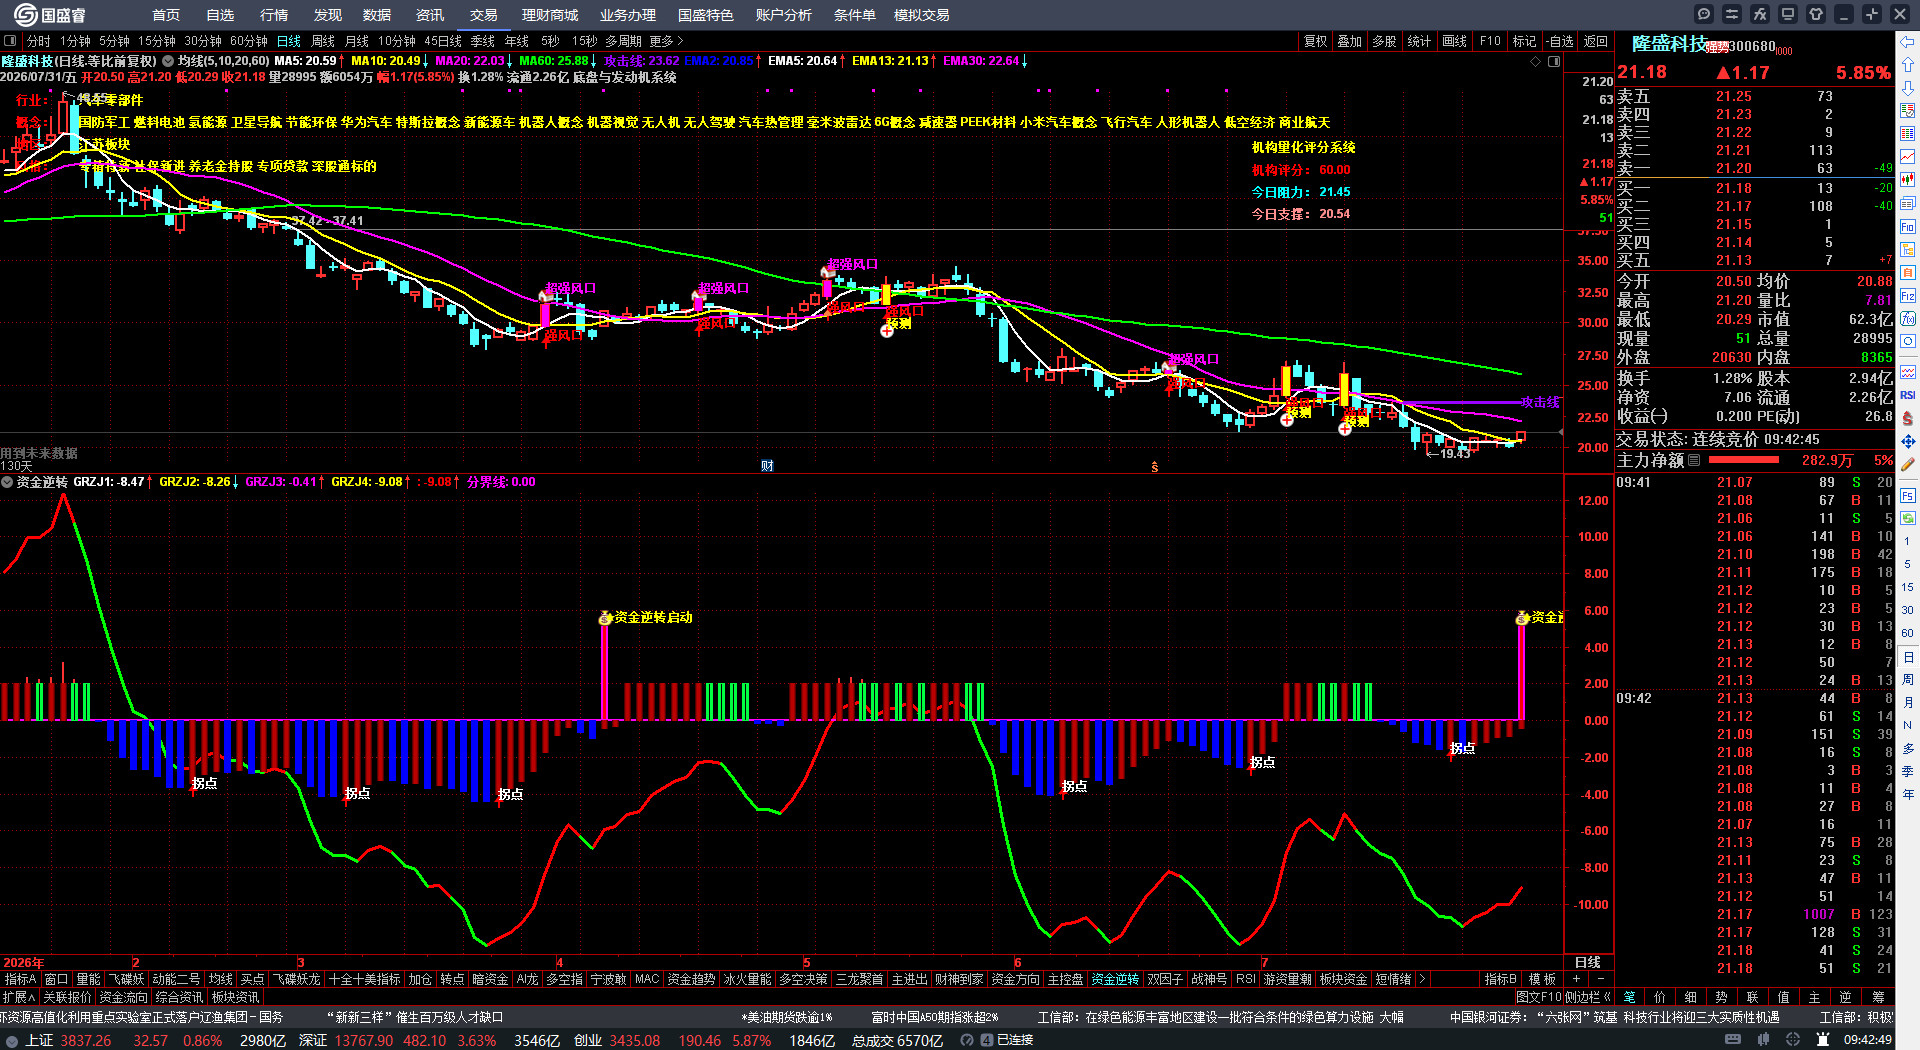Viewport: 1920px width, 1050px height.
Task: Click the 画线 drawing button
Action: coord(1455,41)
